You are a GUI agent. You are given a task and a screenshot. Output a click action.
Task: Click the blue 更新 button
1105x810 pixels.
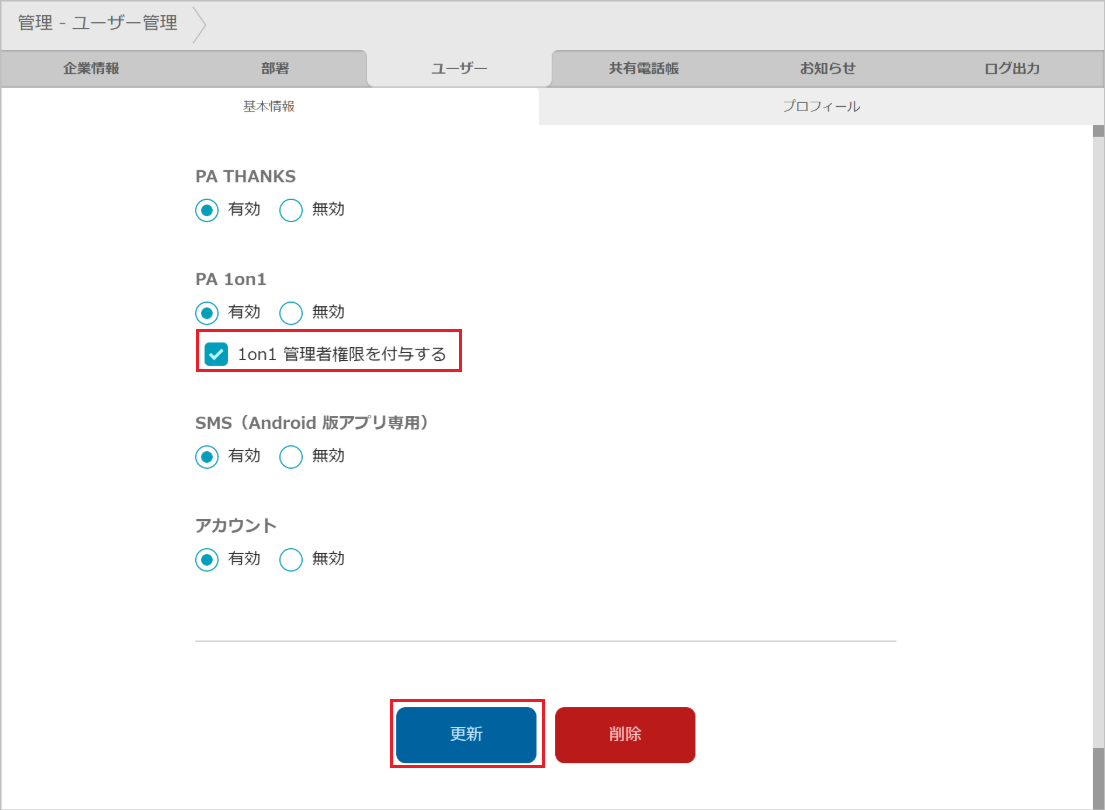click(467, 735)
